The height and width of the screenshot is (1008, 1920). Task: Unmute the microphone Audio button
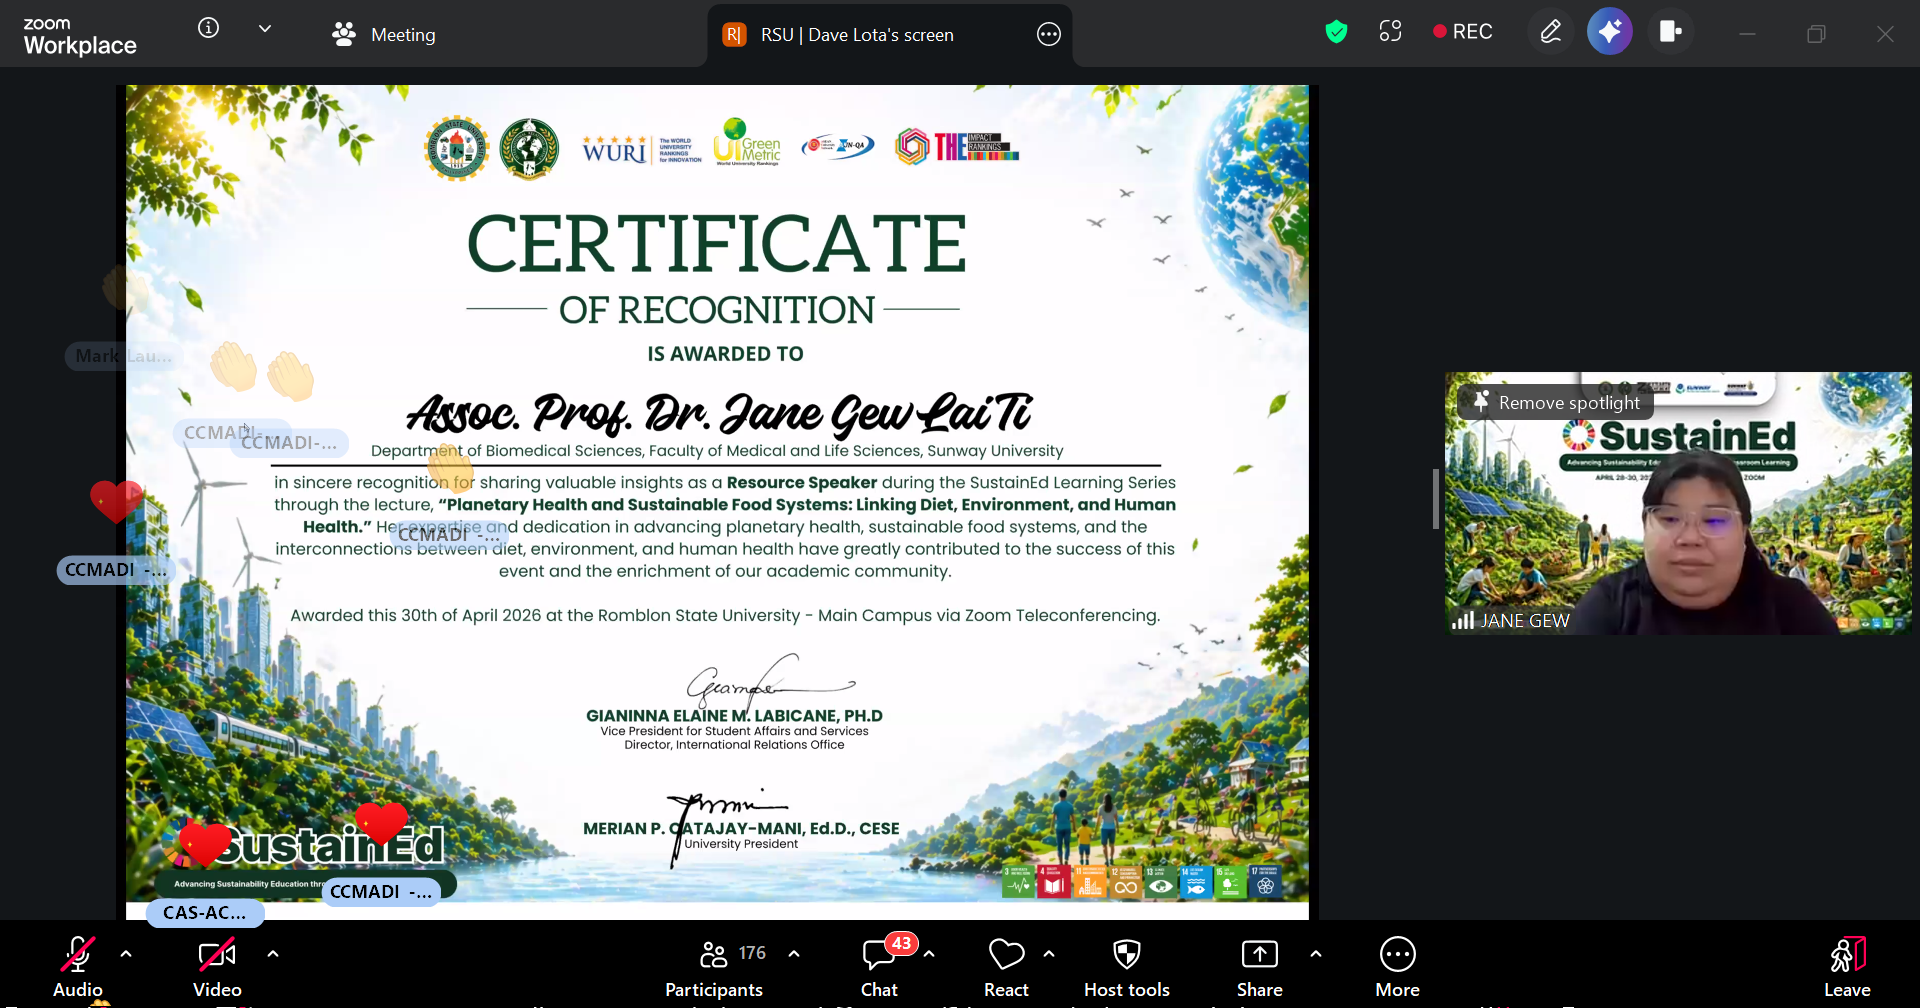click(x=78, y=966)
